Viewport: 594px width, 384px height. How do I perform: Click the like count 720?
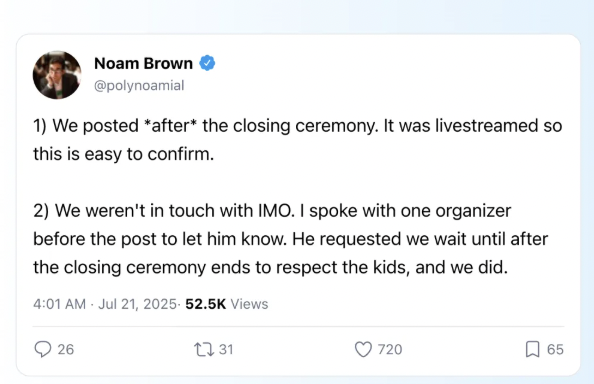click(x=390, y=350)
